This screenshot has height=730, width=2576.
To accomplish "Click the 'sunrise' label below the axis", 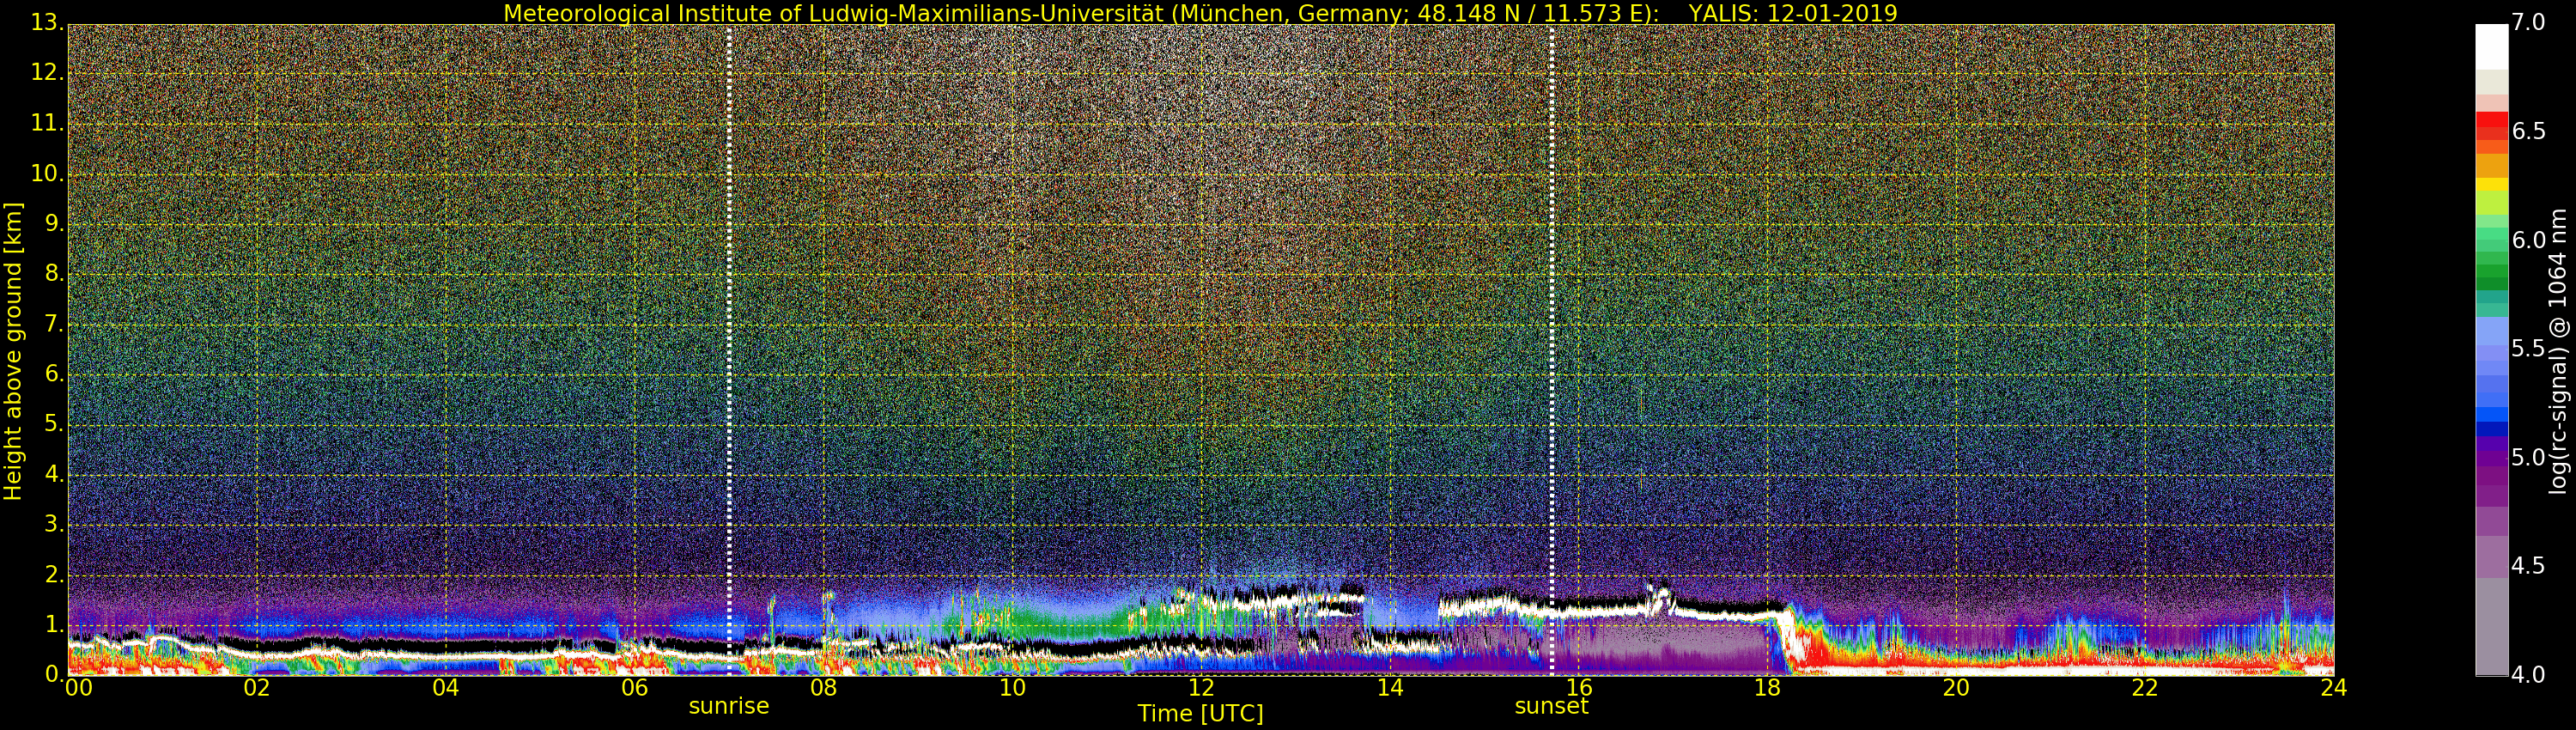I will (729, 706).
